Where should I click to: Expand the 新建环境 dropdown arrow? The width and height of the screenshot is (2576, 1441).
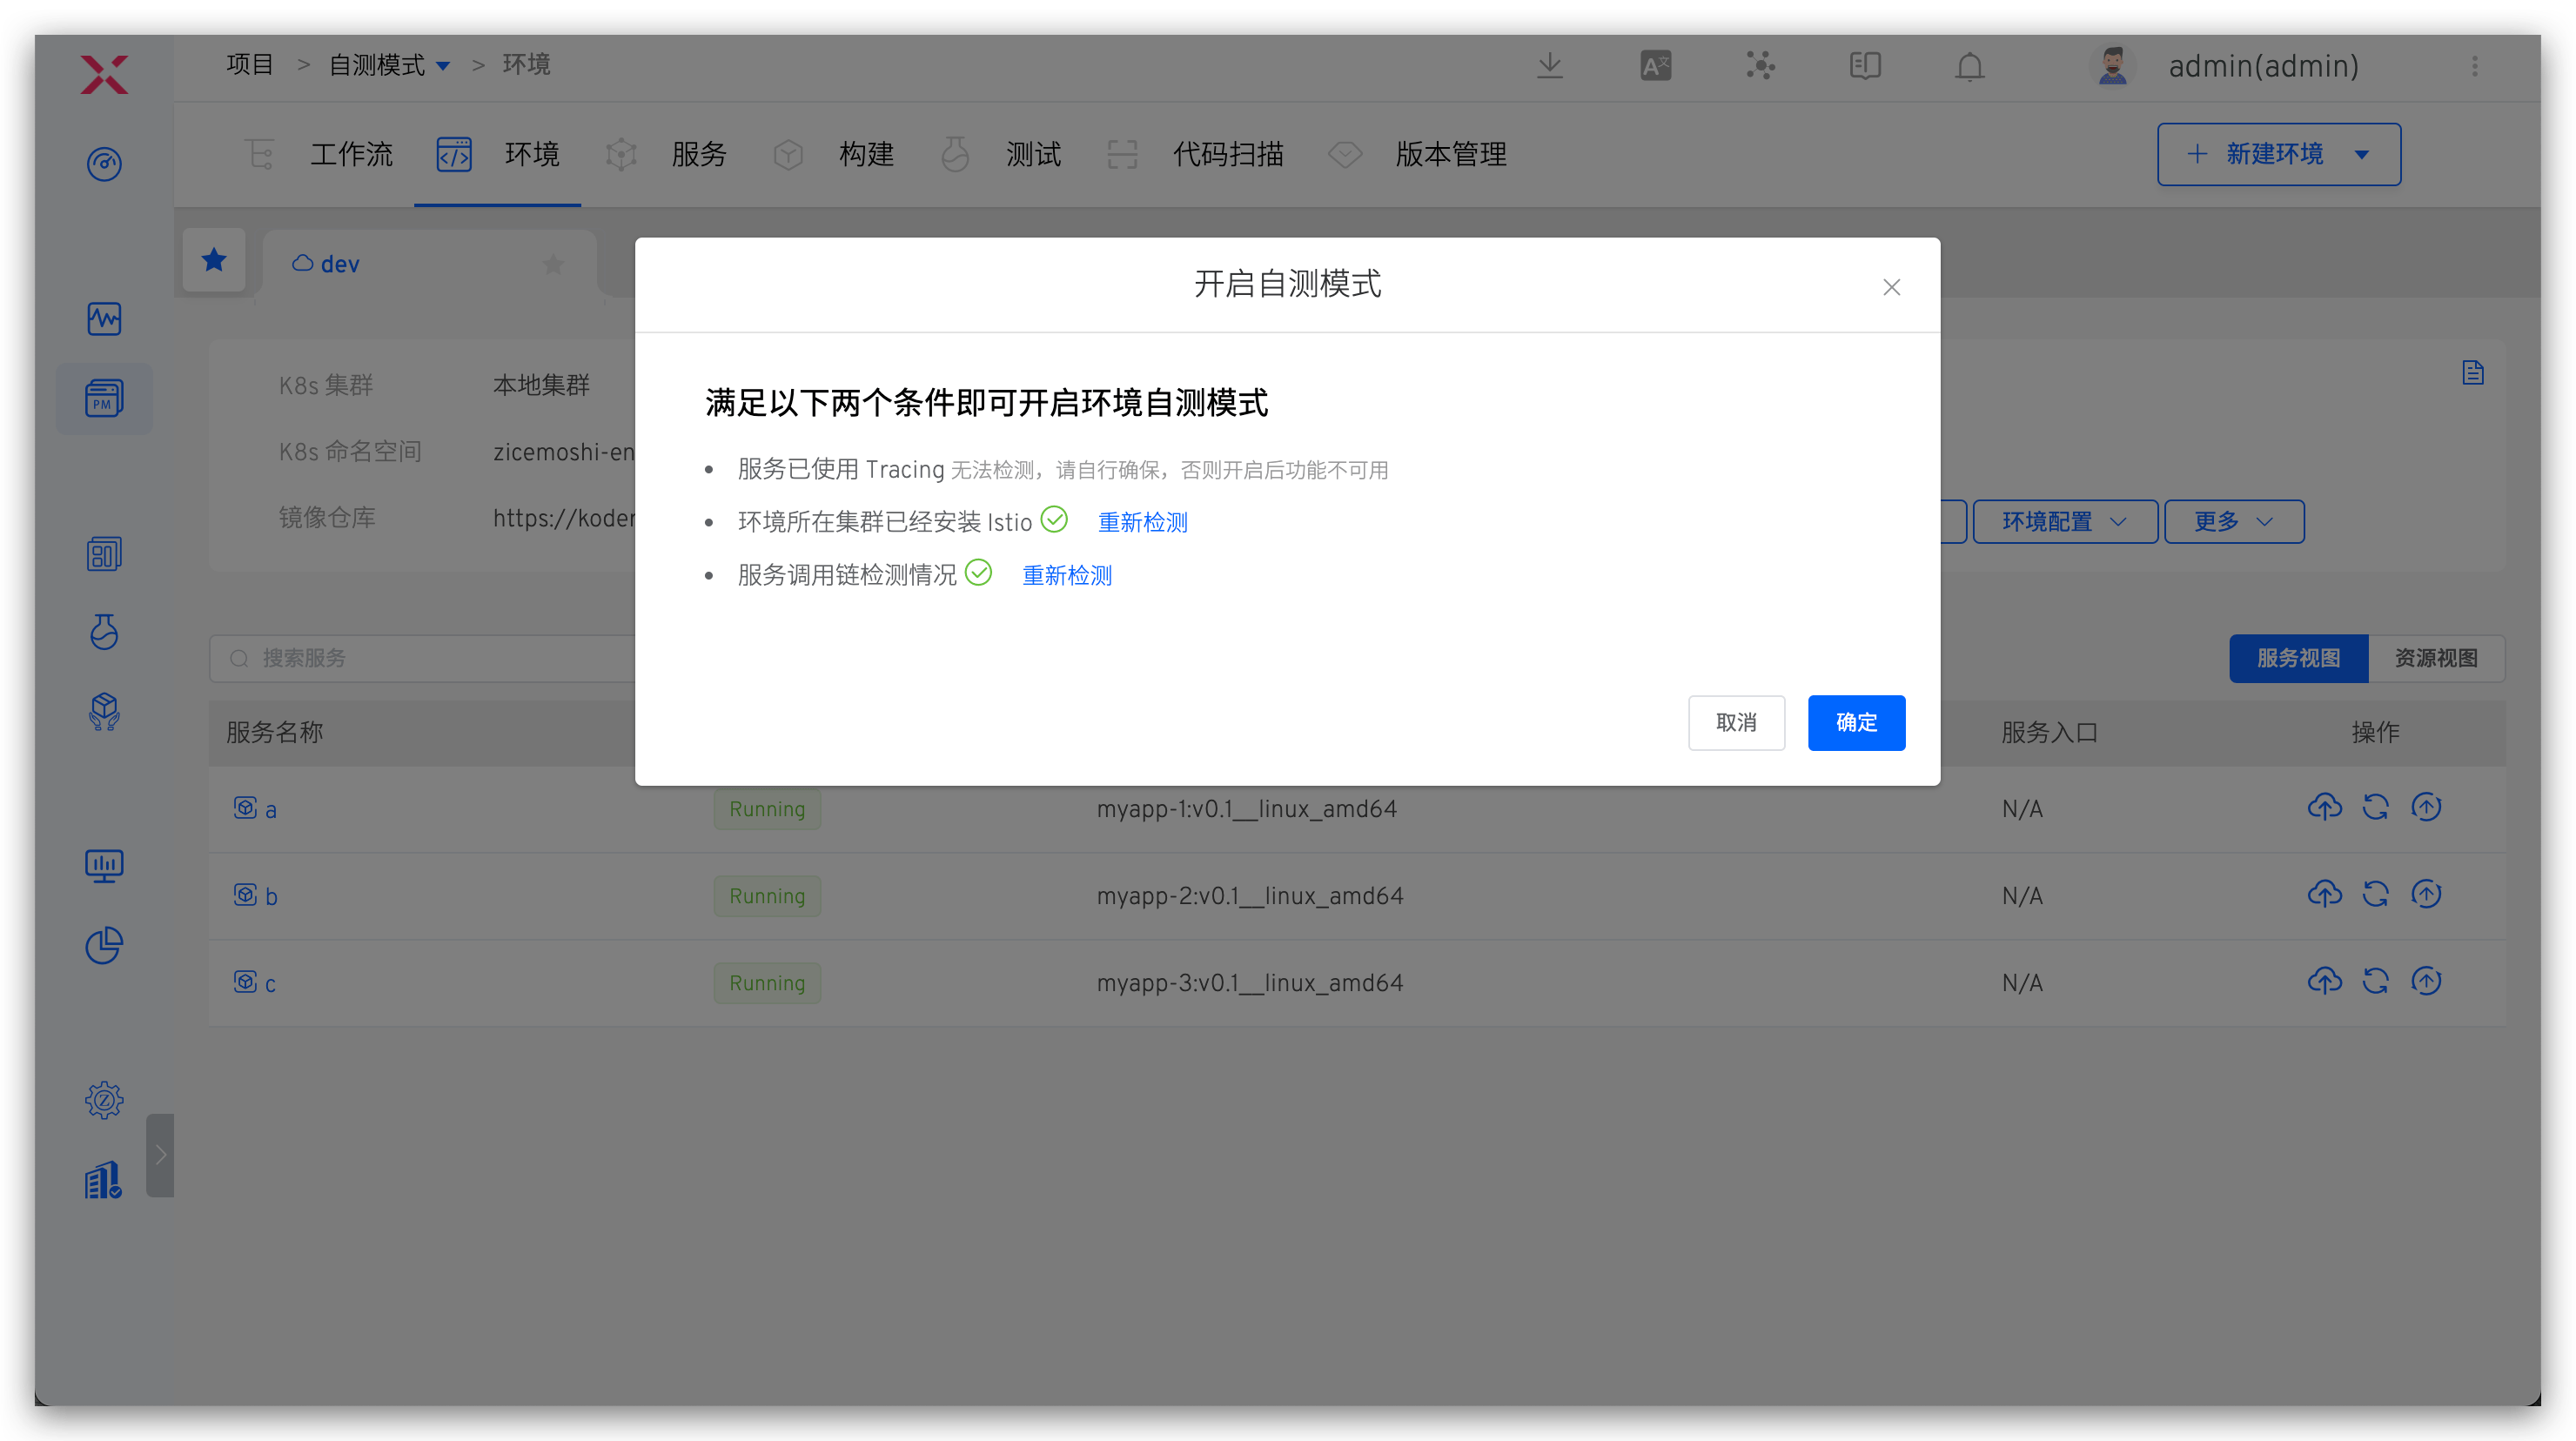[x=2364, y=154]
